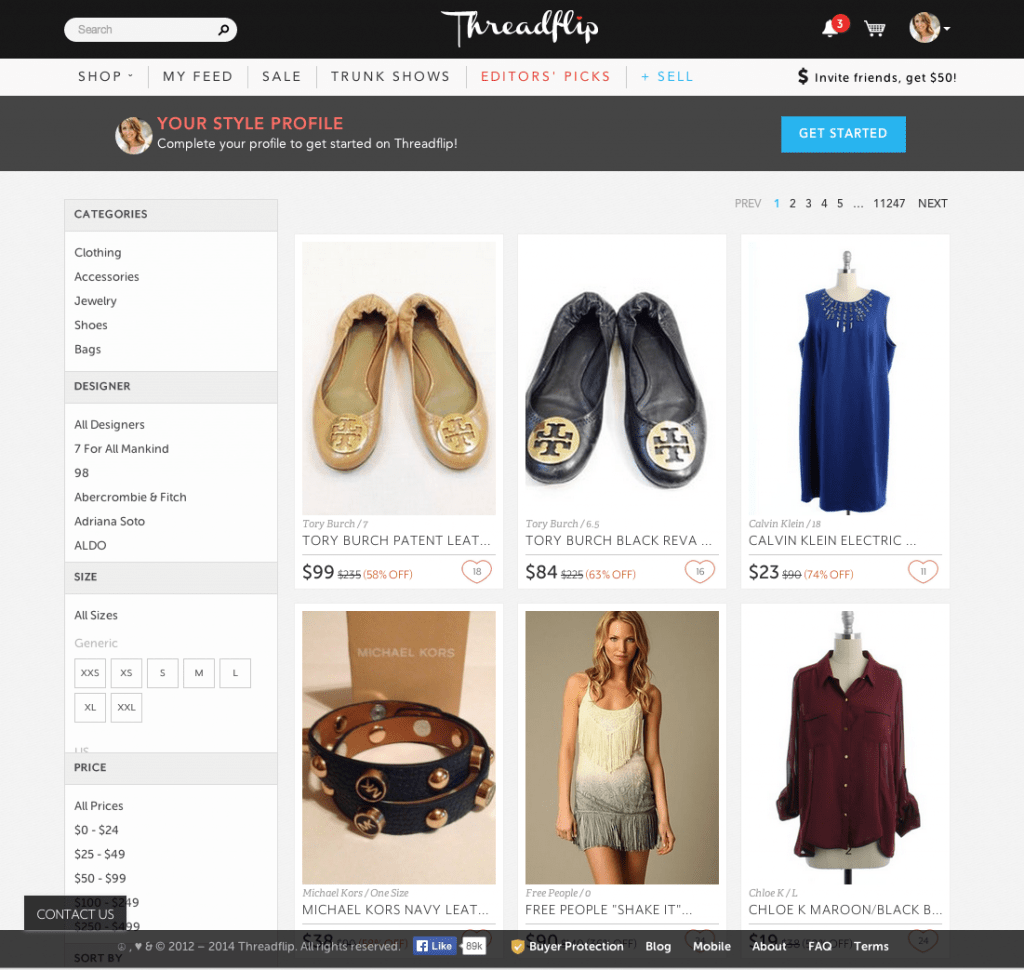Select size S filter box
The width and height of the screenshot is (1024, 970).
163,673
